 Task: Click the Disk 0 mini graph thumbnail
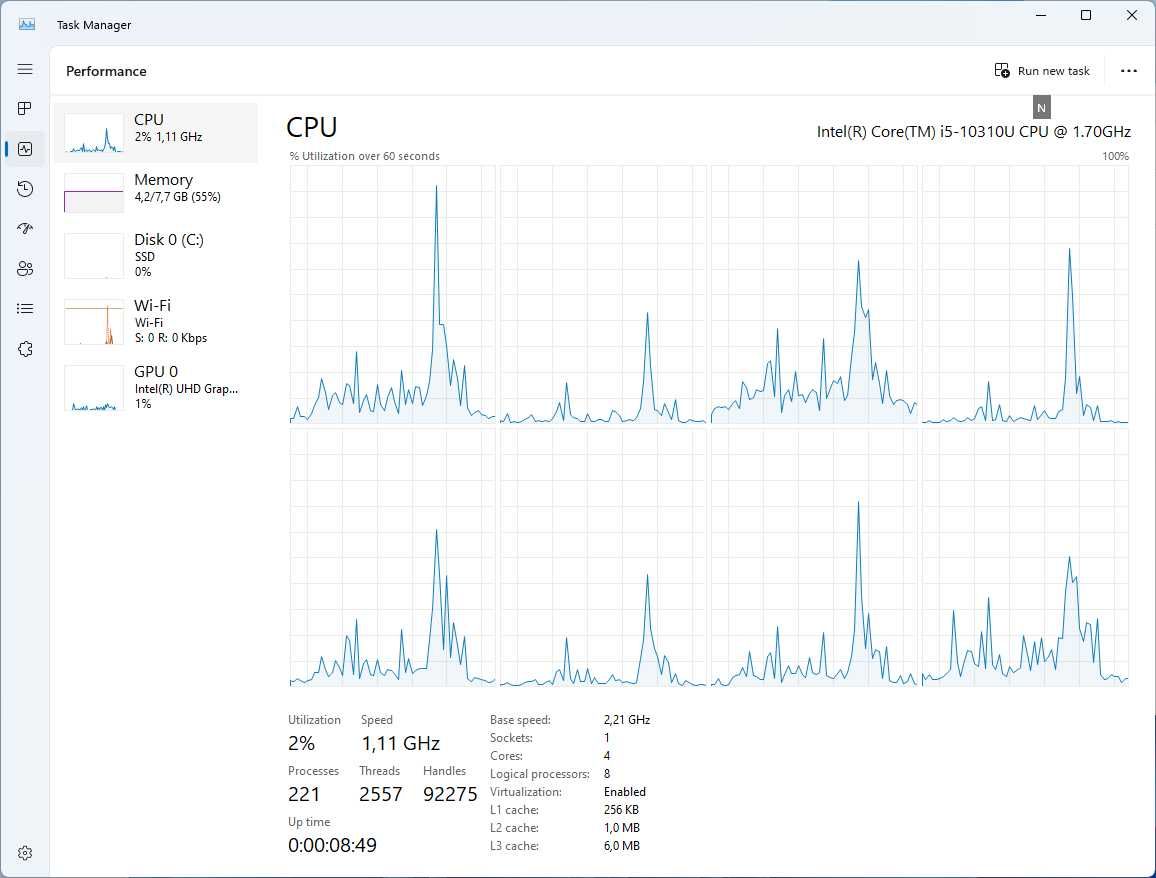[94, 256]
